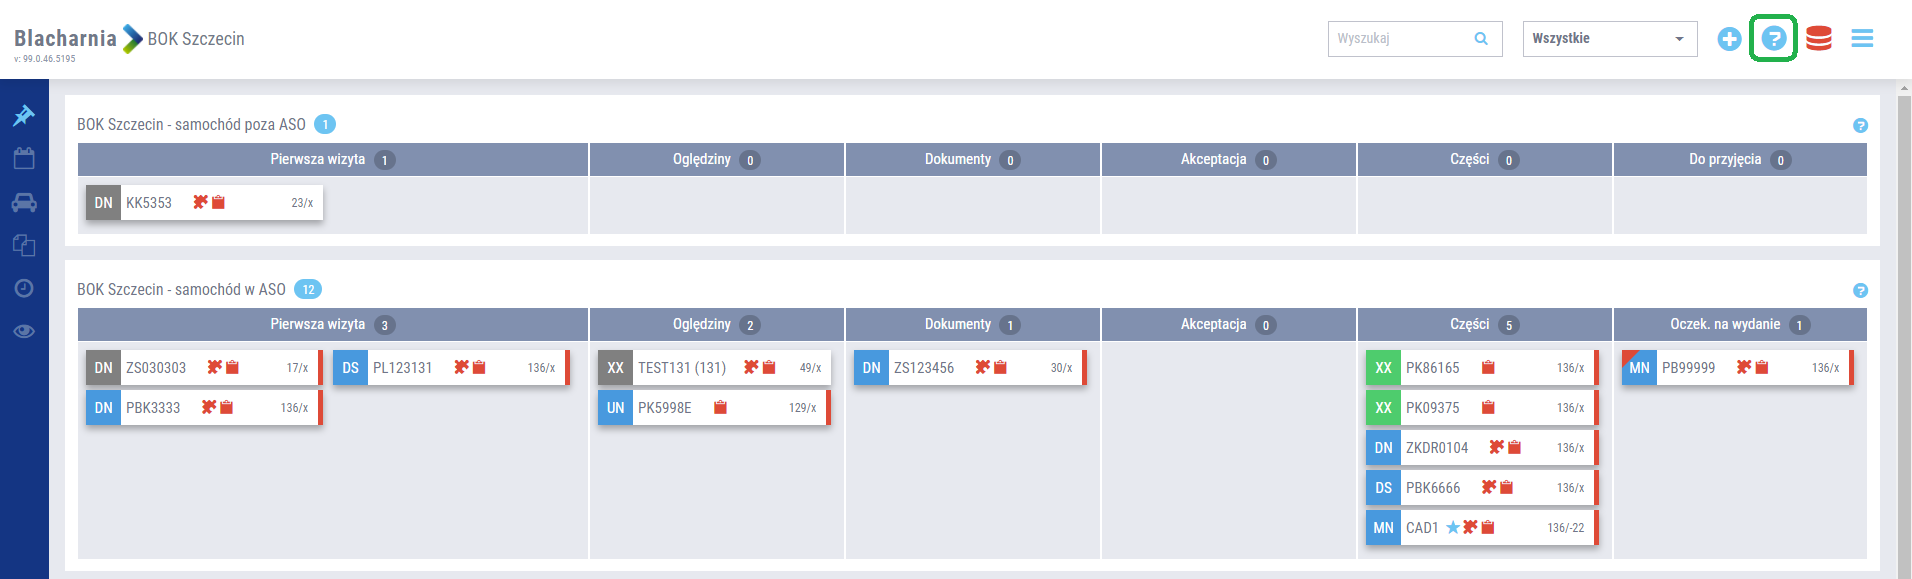Viewport: 1912px width, 579px height.
Task: Click the red database icon
Action: point(1819,39)
